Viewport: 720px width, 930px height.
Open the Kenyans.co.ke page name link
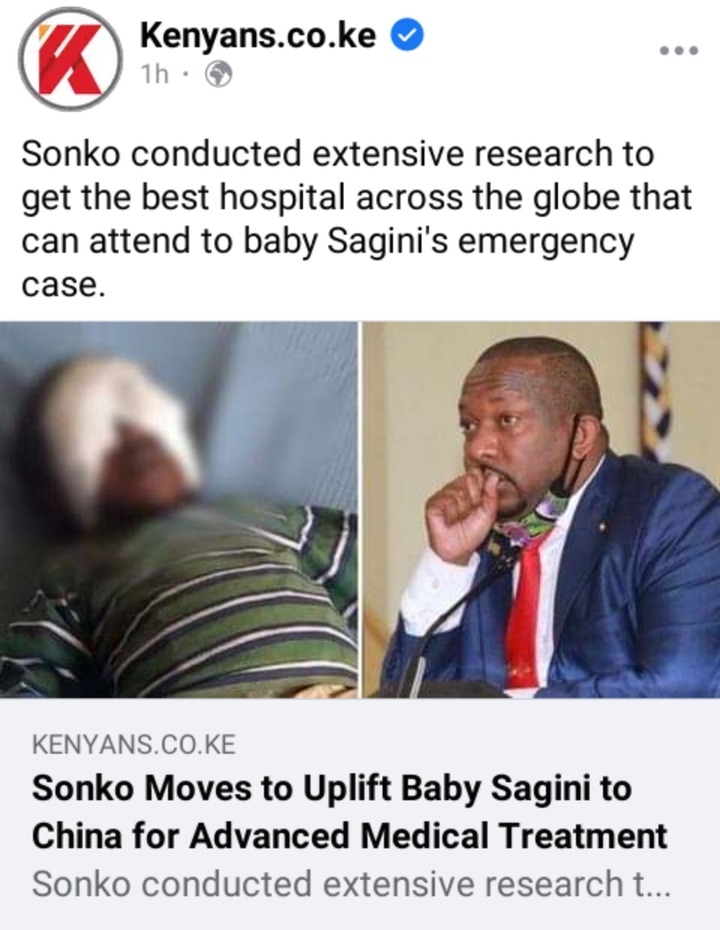(x=258, y=35)
